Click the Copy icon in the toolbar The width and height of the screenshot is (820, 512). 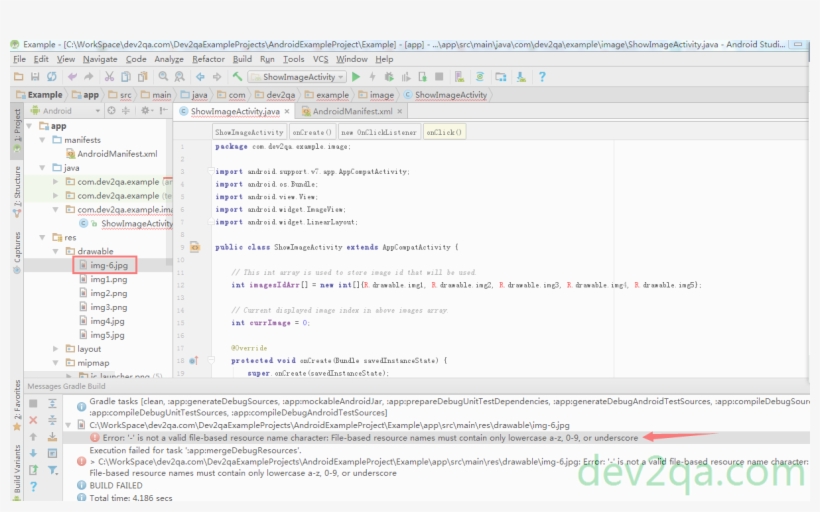click(x=126, y=77)
